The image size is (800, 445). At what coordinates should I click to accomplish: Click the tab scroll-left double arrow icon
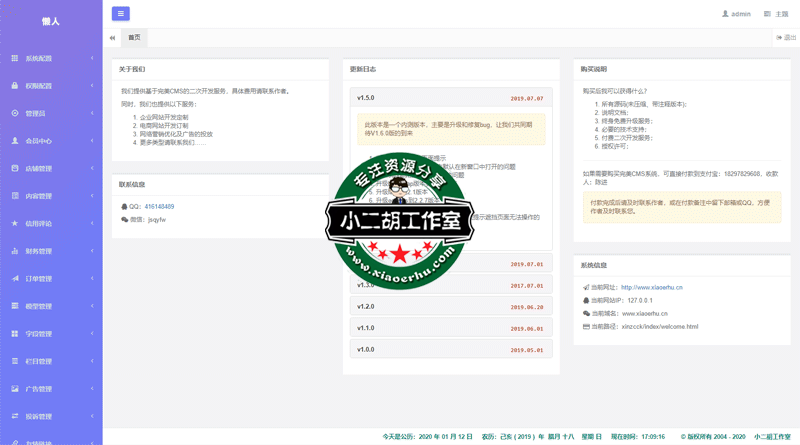point(112,38)
